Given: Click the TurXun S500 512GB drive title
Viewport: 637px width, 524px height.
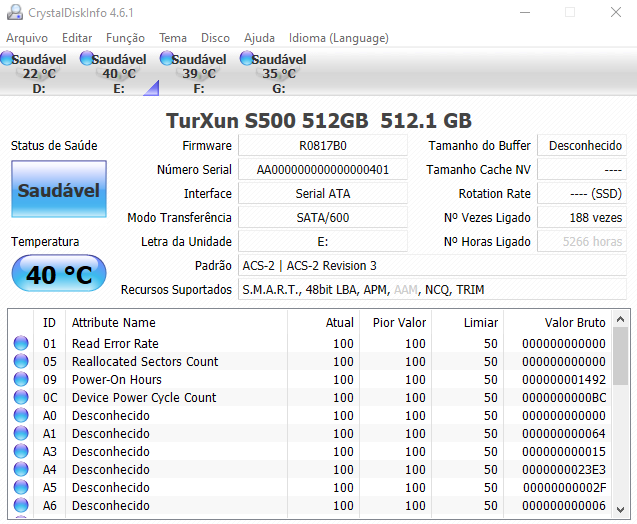Looking at the screenshot, I should [318, 121].
